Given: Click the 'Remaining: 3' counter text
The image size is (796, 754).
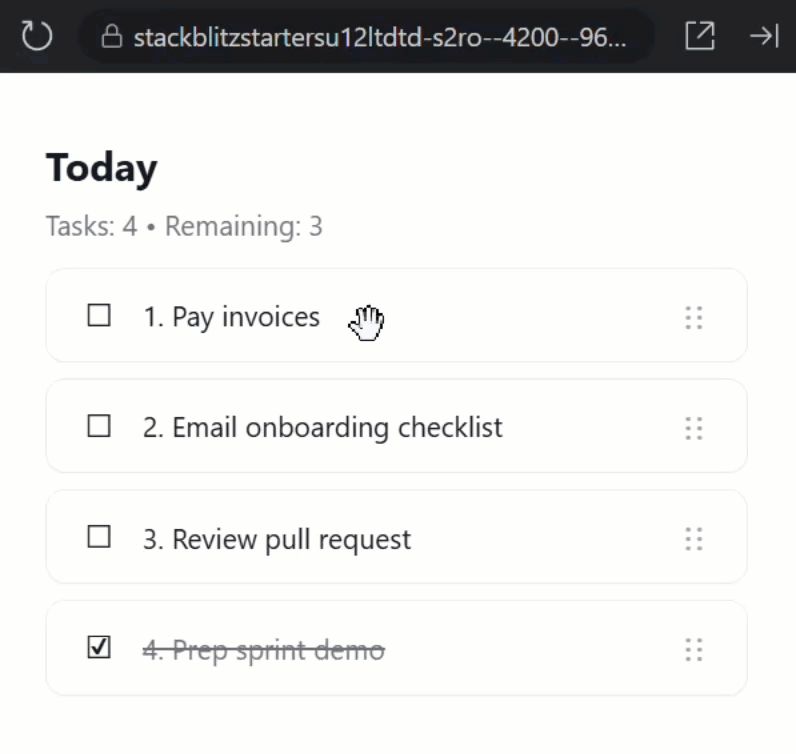Looking at the screenshot, I should (x=243, y=226).
